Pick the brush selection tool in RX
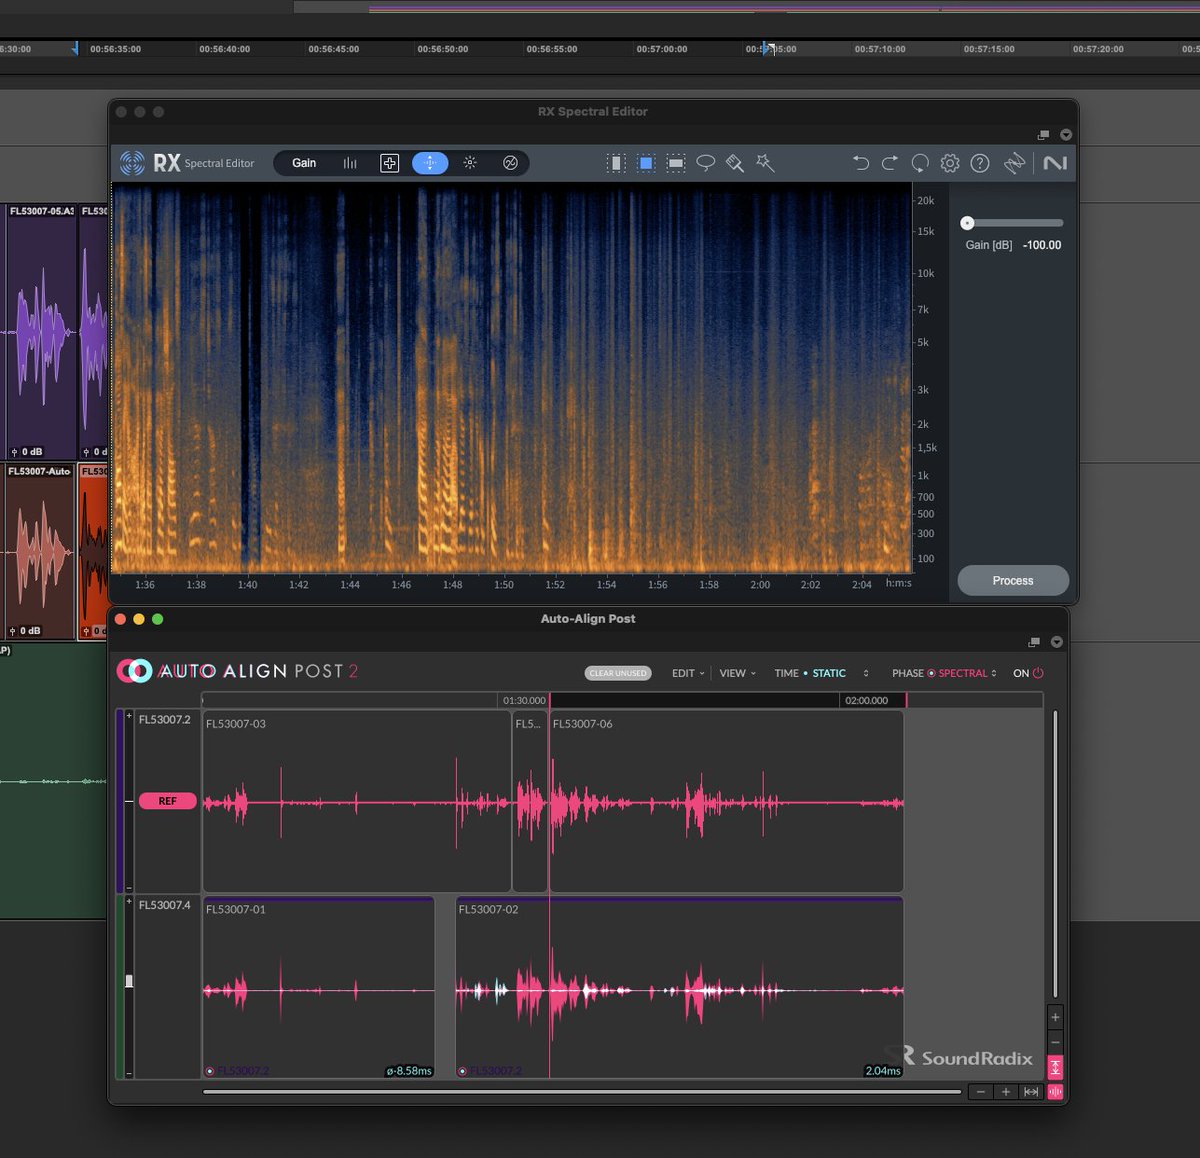Image resolution: width=1200 pixels, height=1158 pixels. pyautogui.click(x=735, y=163)
